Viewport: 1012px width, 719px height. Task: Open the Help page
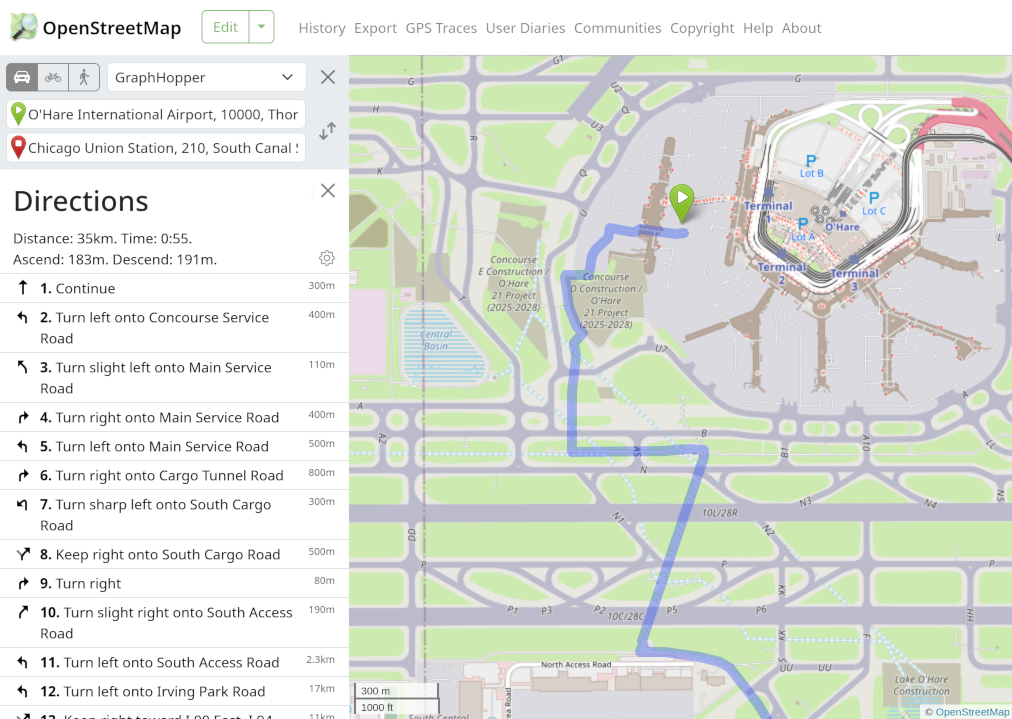point(758,28)
